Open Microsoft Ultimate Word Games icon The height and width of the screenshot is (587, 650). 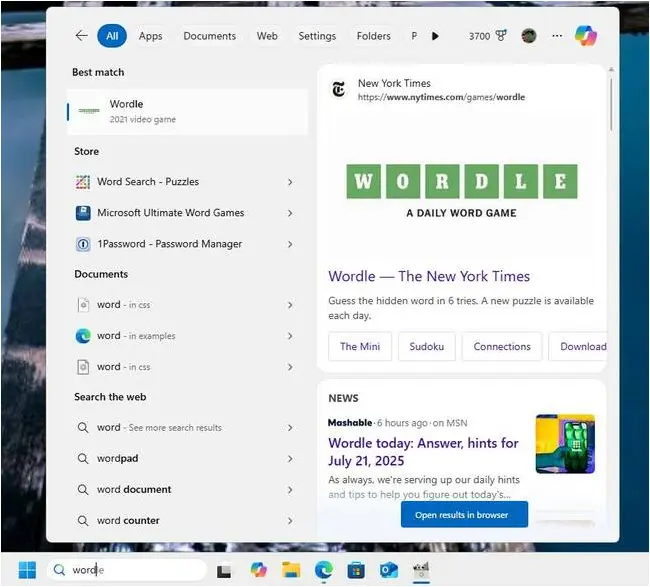pos(83,213)
